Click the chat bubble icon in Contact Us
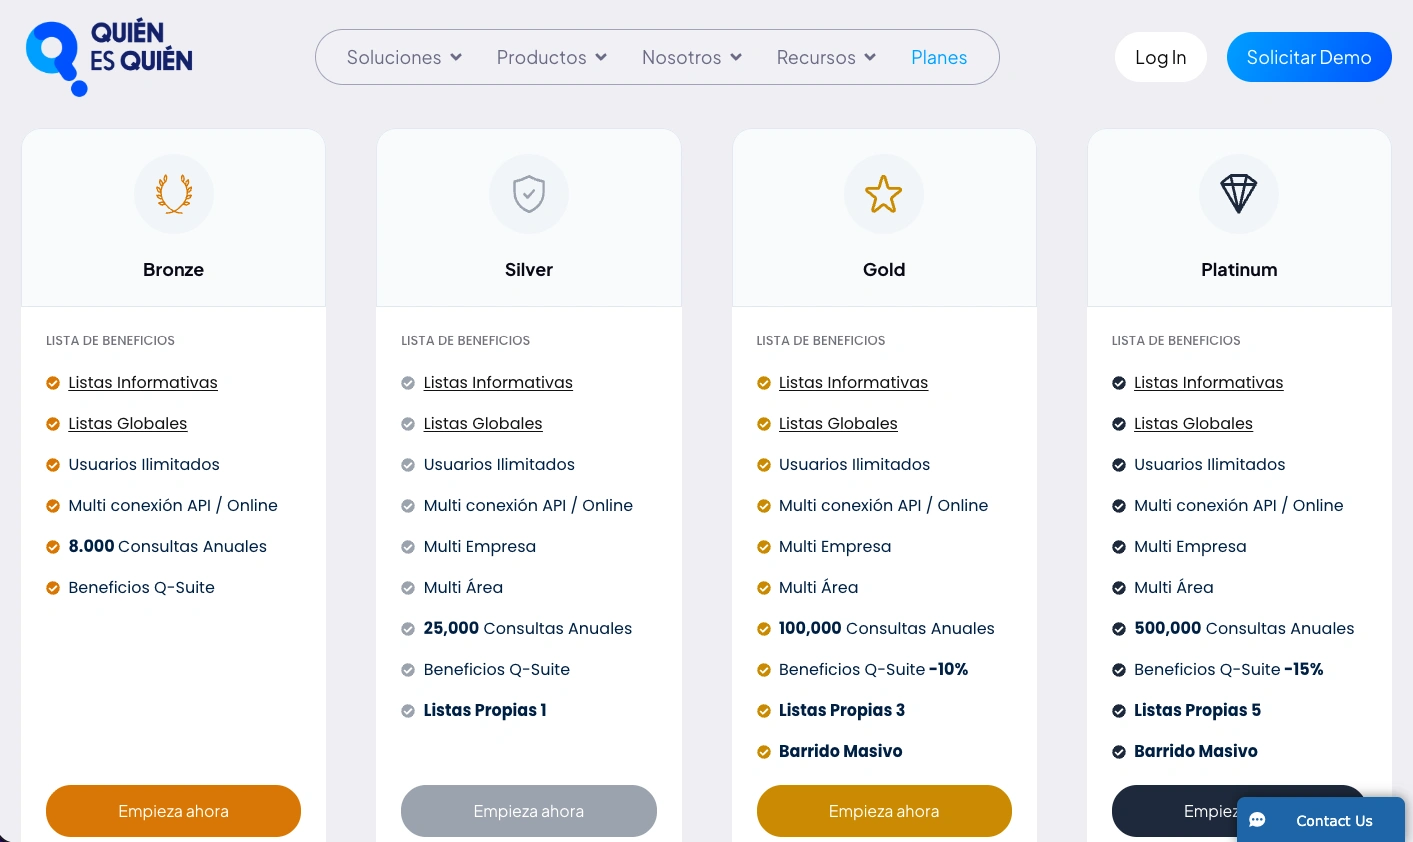Viewport: 1413px width, 842px height. point(1258,820)
